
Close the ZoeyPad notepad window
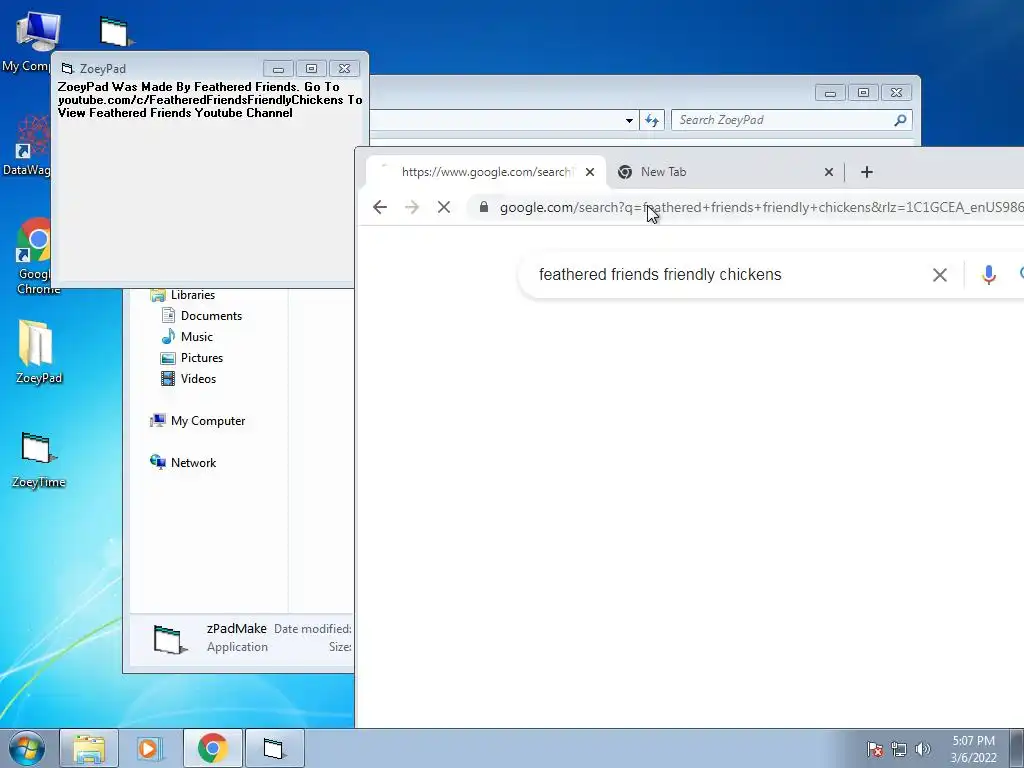click(344, 69)
